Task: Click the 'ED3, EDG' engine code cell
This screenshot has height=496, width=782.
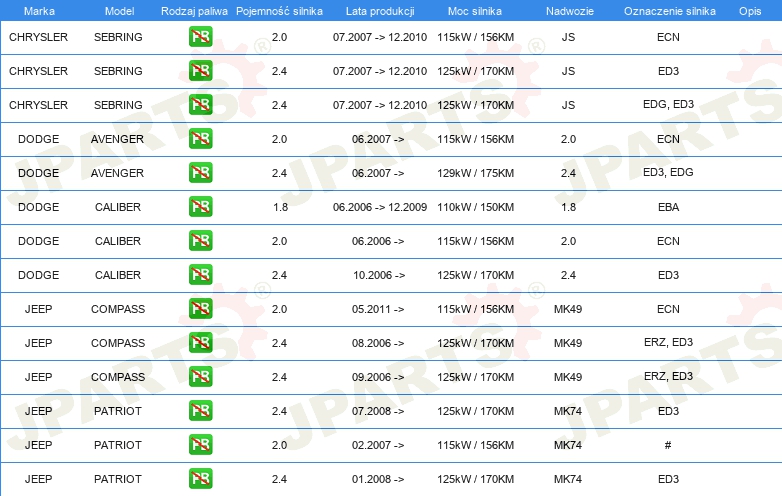Action: [x=668, y=172]
